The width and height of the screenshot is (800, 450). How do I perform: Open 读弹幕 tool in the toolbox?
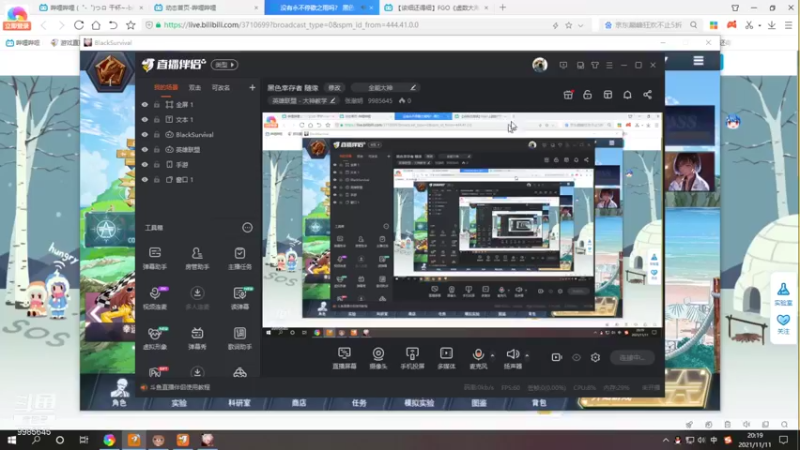pyautogui.click(x=239, y=298)
